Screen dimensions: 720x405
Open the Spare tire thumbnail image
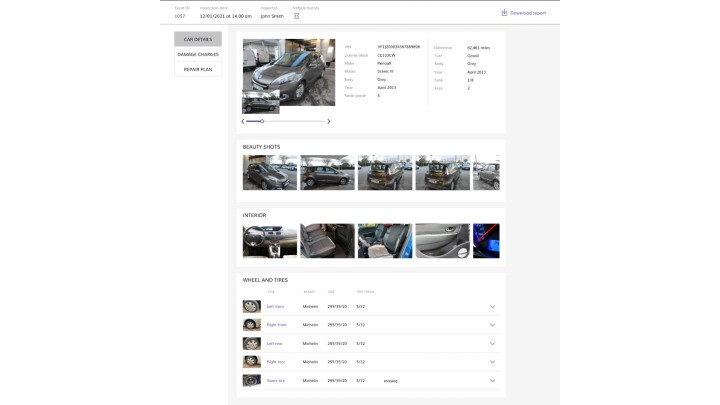click(x=251, y=380)
